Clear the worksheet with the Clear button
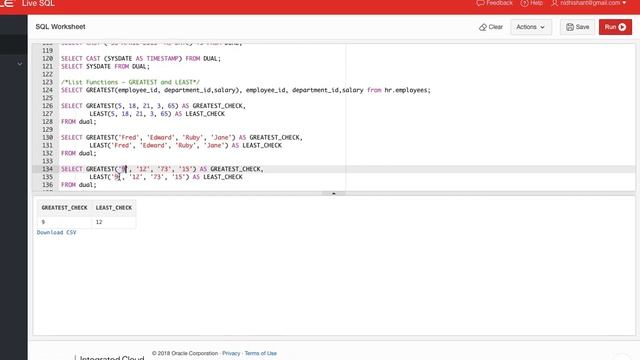The height and width of the screenshot is (360, 640). pyautogui.click(x=491, y=27)
